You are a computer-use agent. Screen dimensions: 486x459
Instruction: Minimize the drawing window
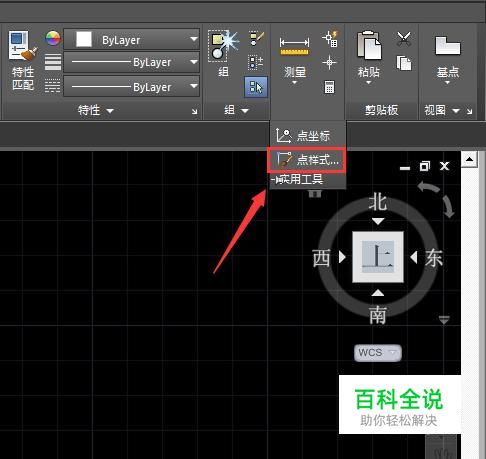click(x=405, y=168)
